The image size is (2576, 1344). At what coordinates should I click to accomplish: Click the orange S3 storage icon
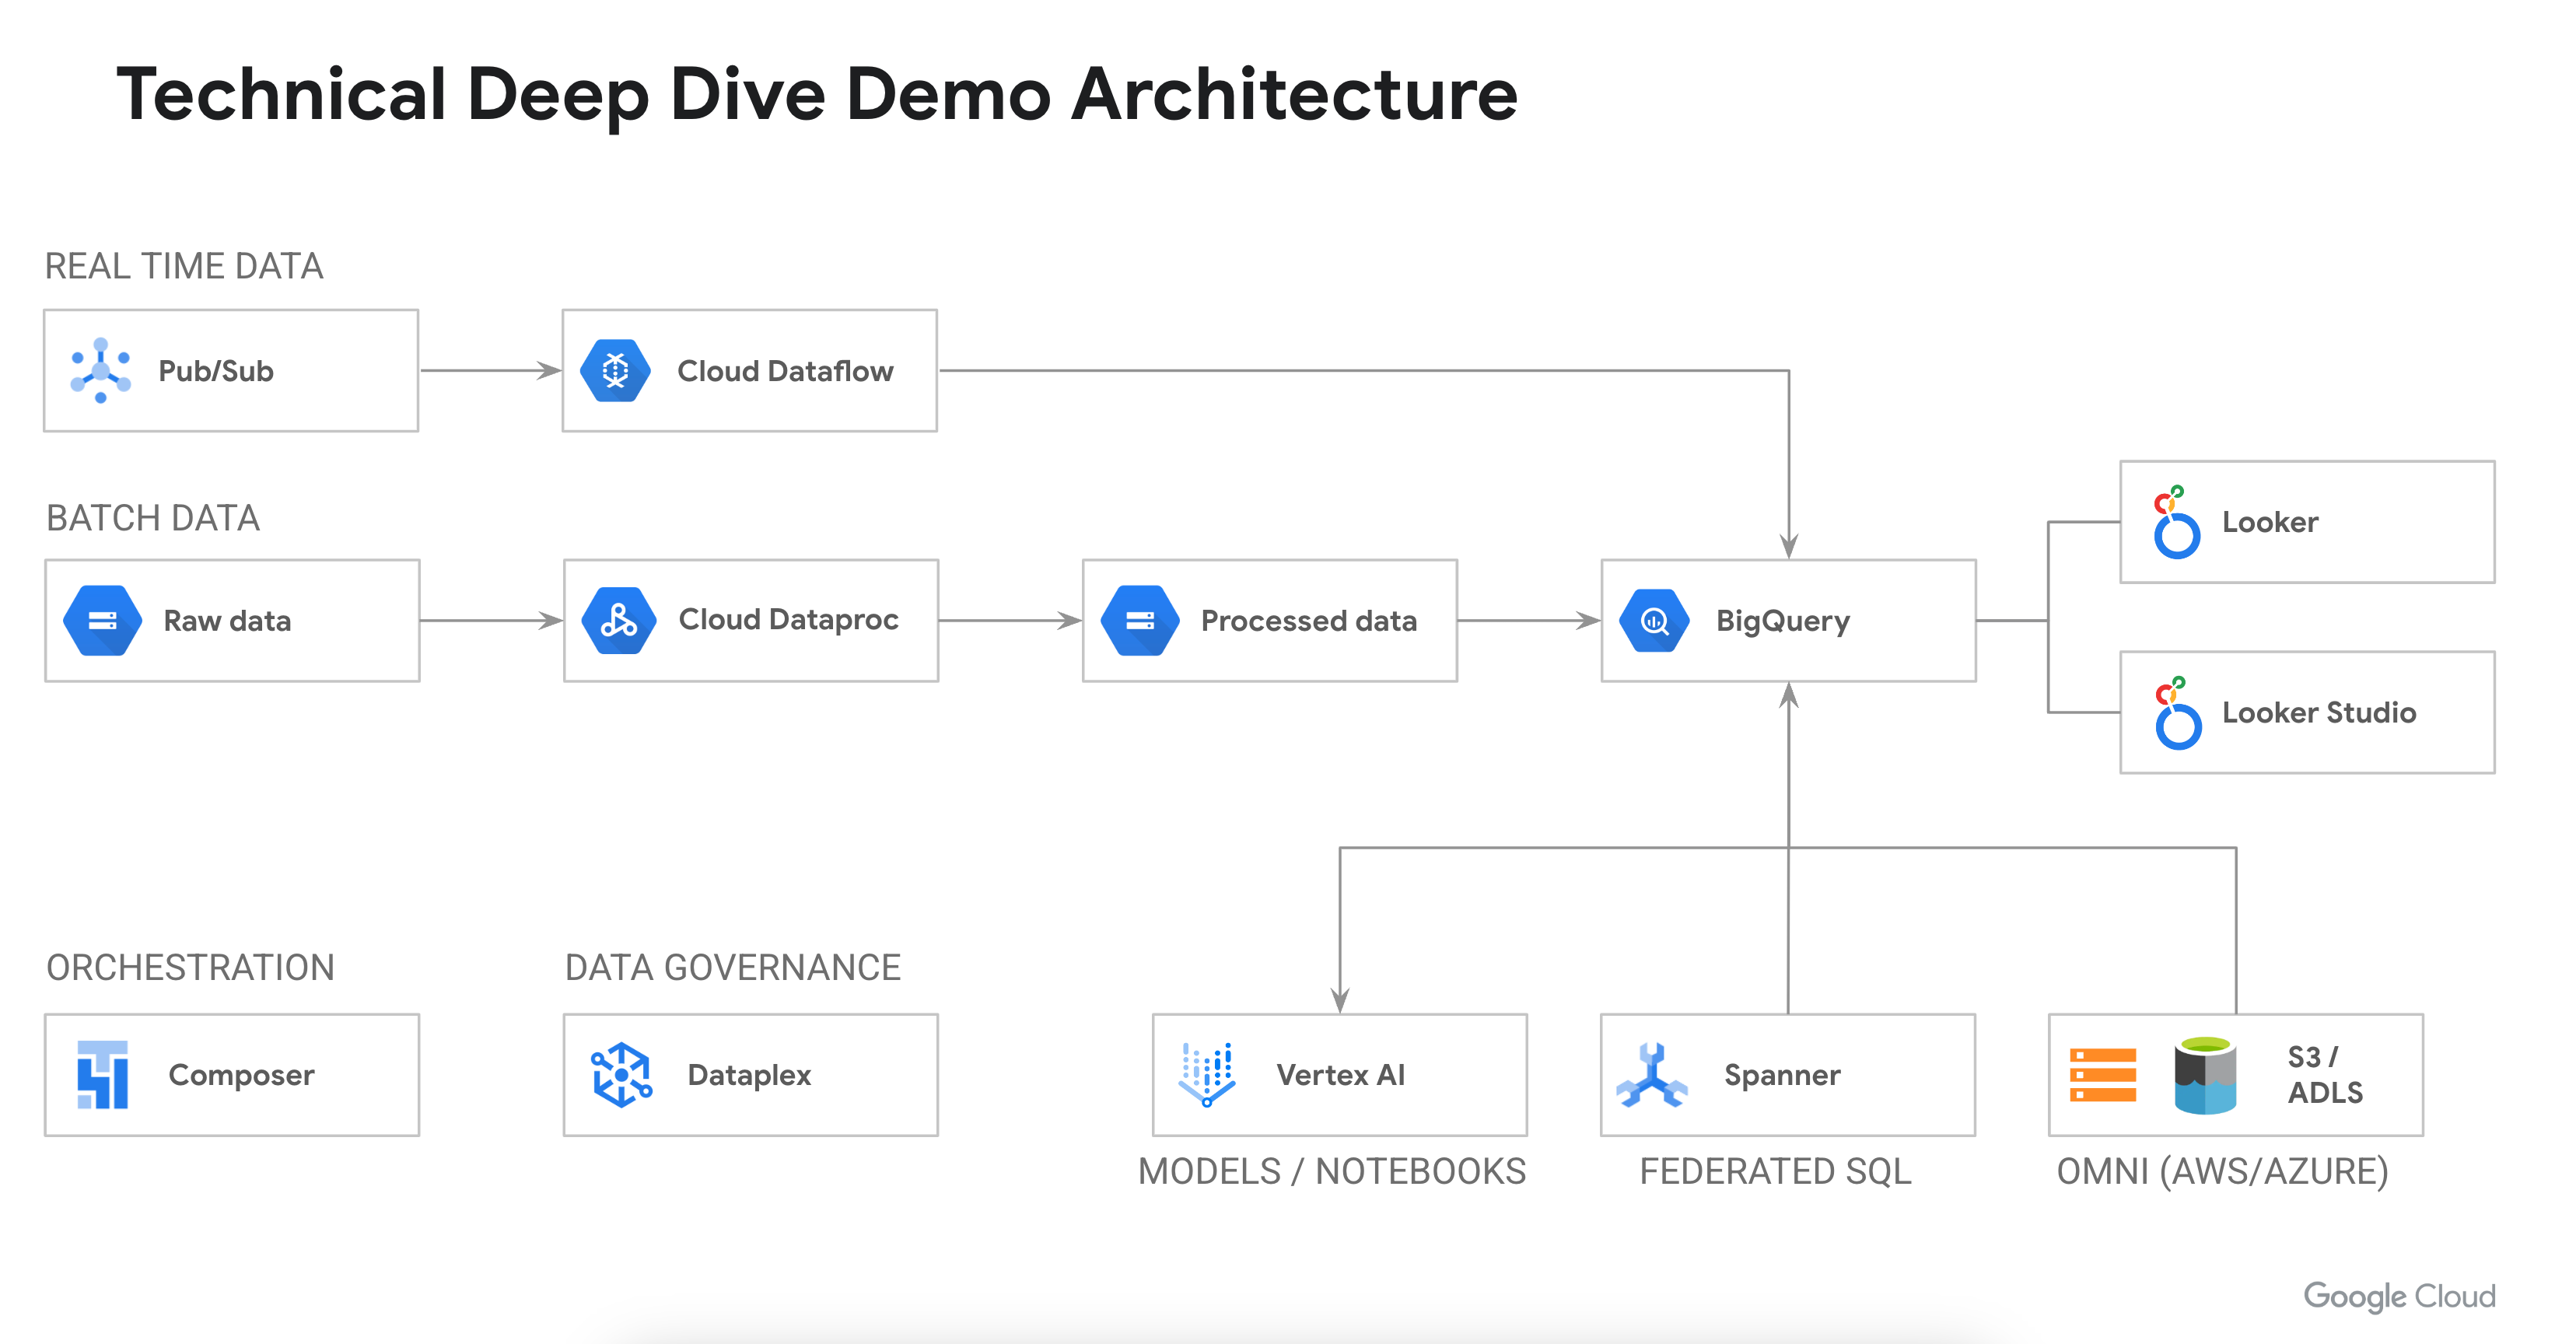coord(2102,1076)
